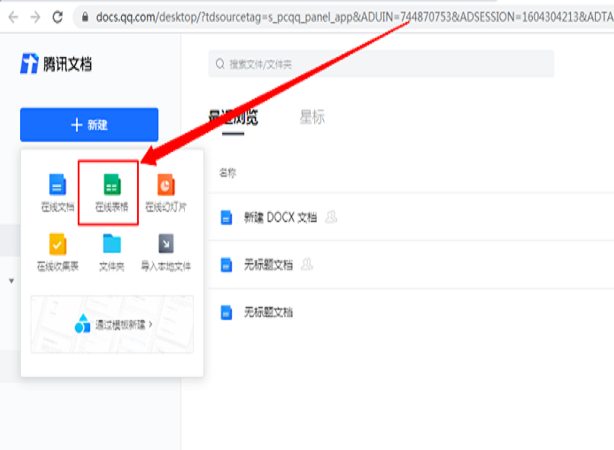The height and width of the screenshot is (450, 614).
Task: Switch to 最近浏览 tab
Action: (233, 117)
